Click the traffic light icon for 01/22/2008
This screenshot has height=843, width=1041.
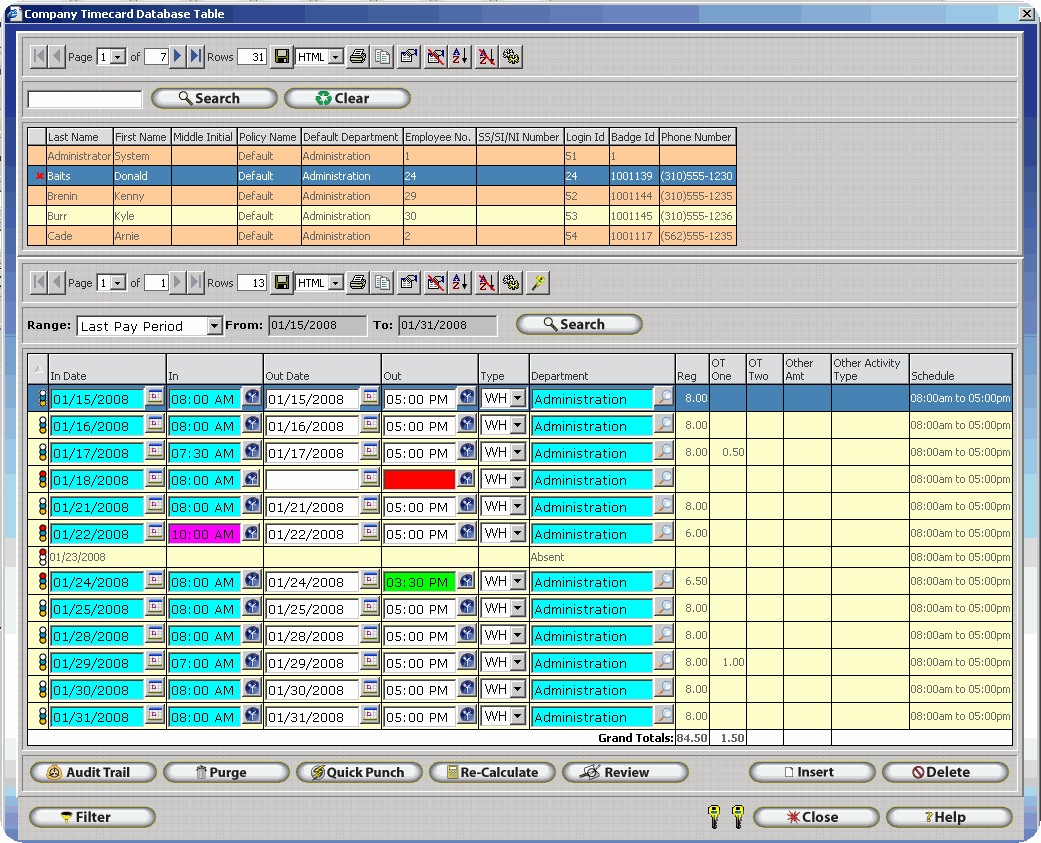click(42, 534)
